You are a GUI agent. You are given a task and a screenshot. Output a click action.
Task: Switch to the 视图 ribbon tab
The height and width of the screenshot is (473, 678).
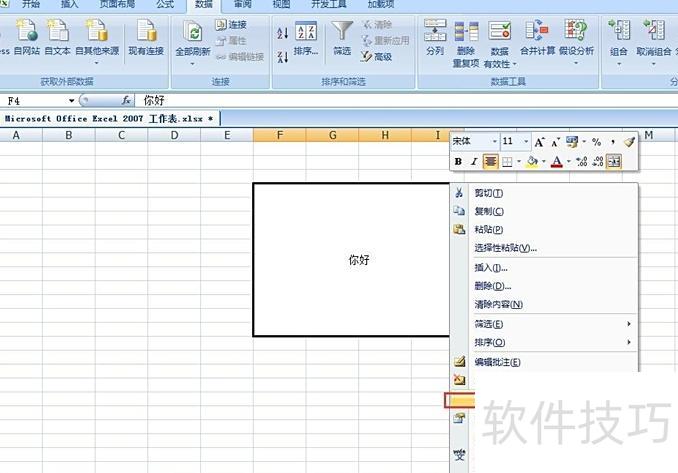click(281, 4)
